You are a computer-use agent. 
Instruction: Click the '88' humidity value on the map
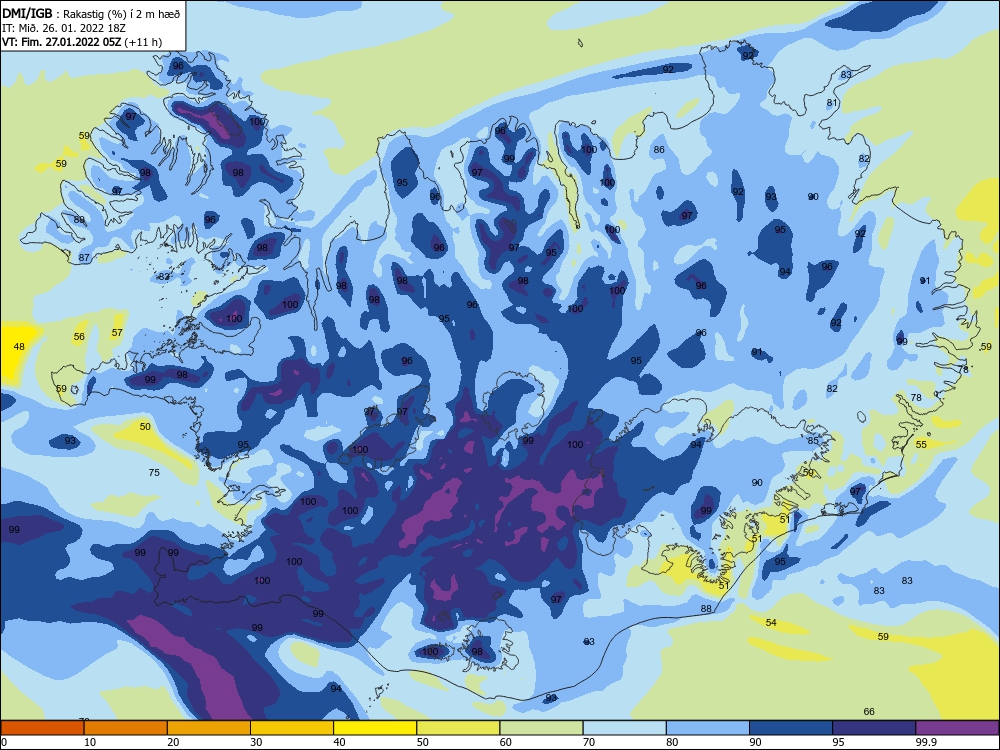[x=706, y=608]
